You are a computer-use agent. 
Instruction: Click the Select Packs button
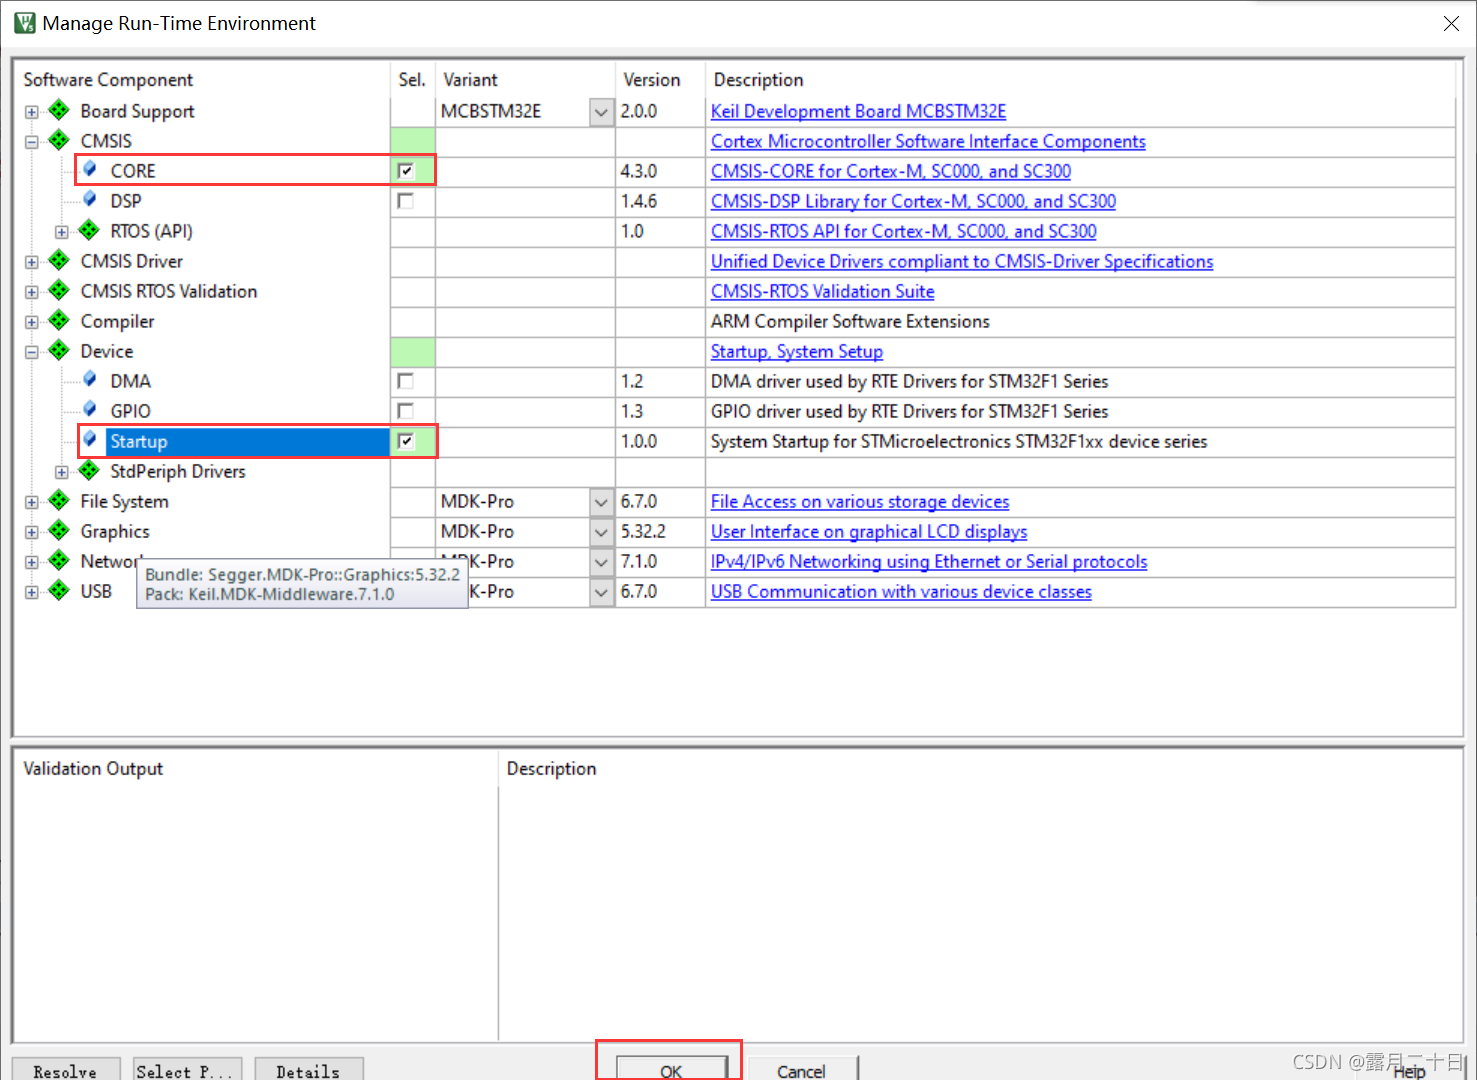187,1069
